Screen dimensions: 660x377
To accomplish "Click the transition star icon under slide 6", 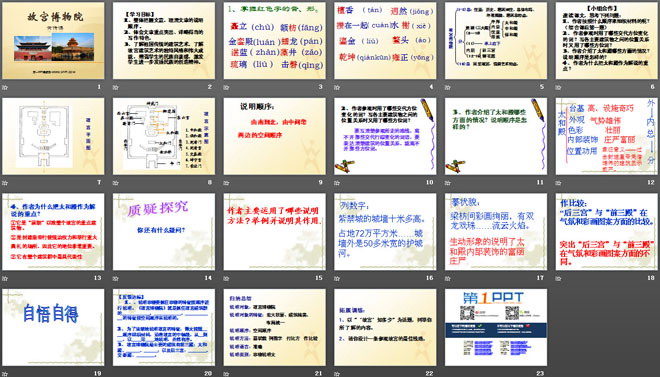I will (x=559, y=88).
